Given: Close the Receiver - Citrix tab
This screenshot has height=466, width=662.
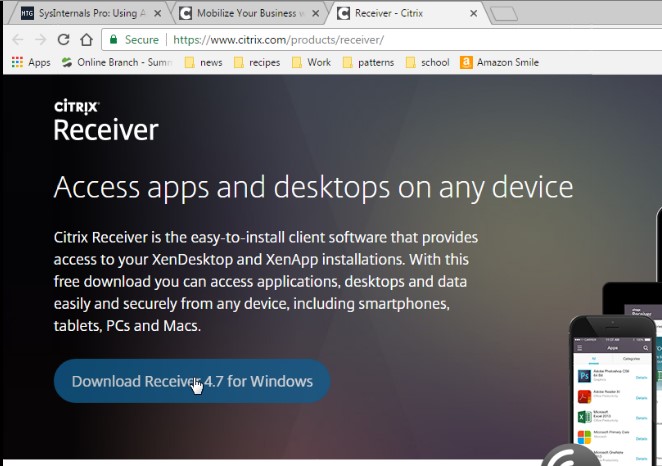Looking at the screenshot, I should click(x=474, y=14).
